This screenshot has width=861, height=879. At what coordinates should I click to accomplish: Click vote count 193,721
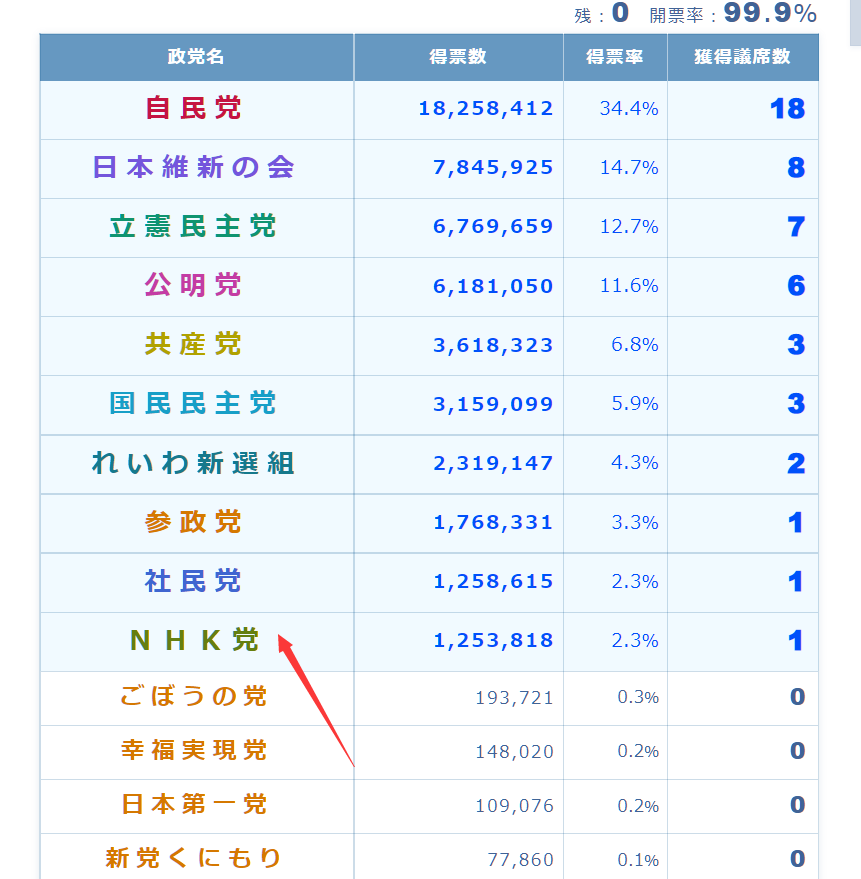point(515,698)
